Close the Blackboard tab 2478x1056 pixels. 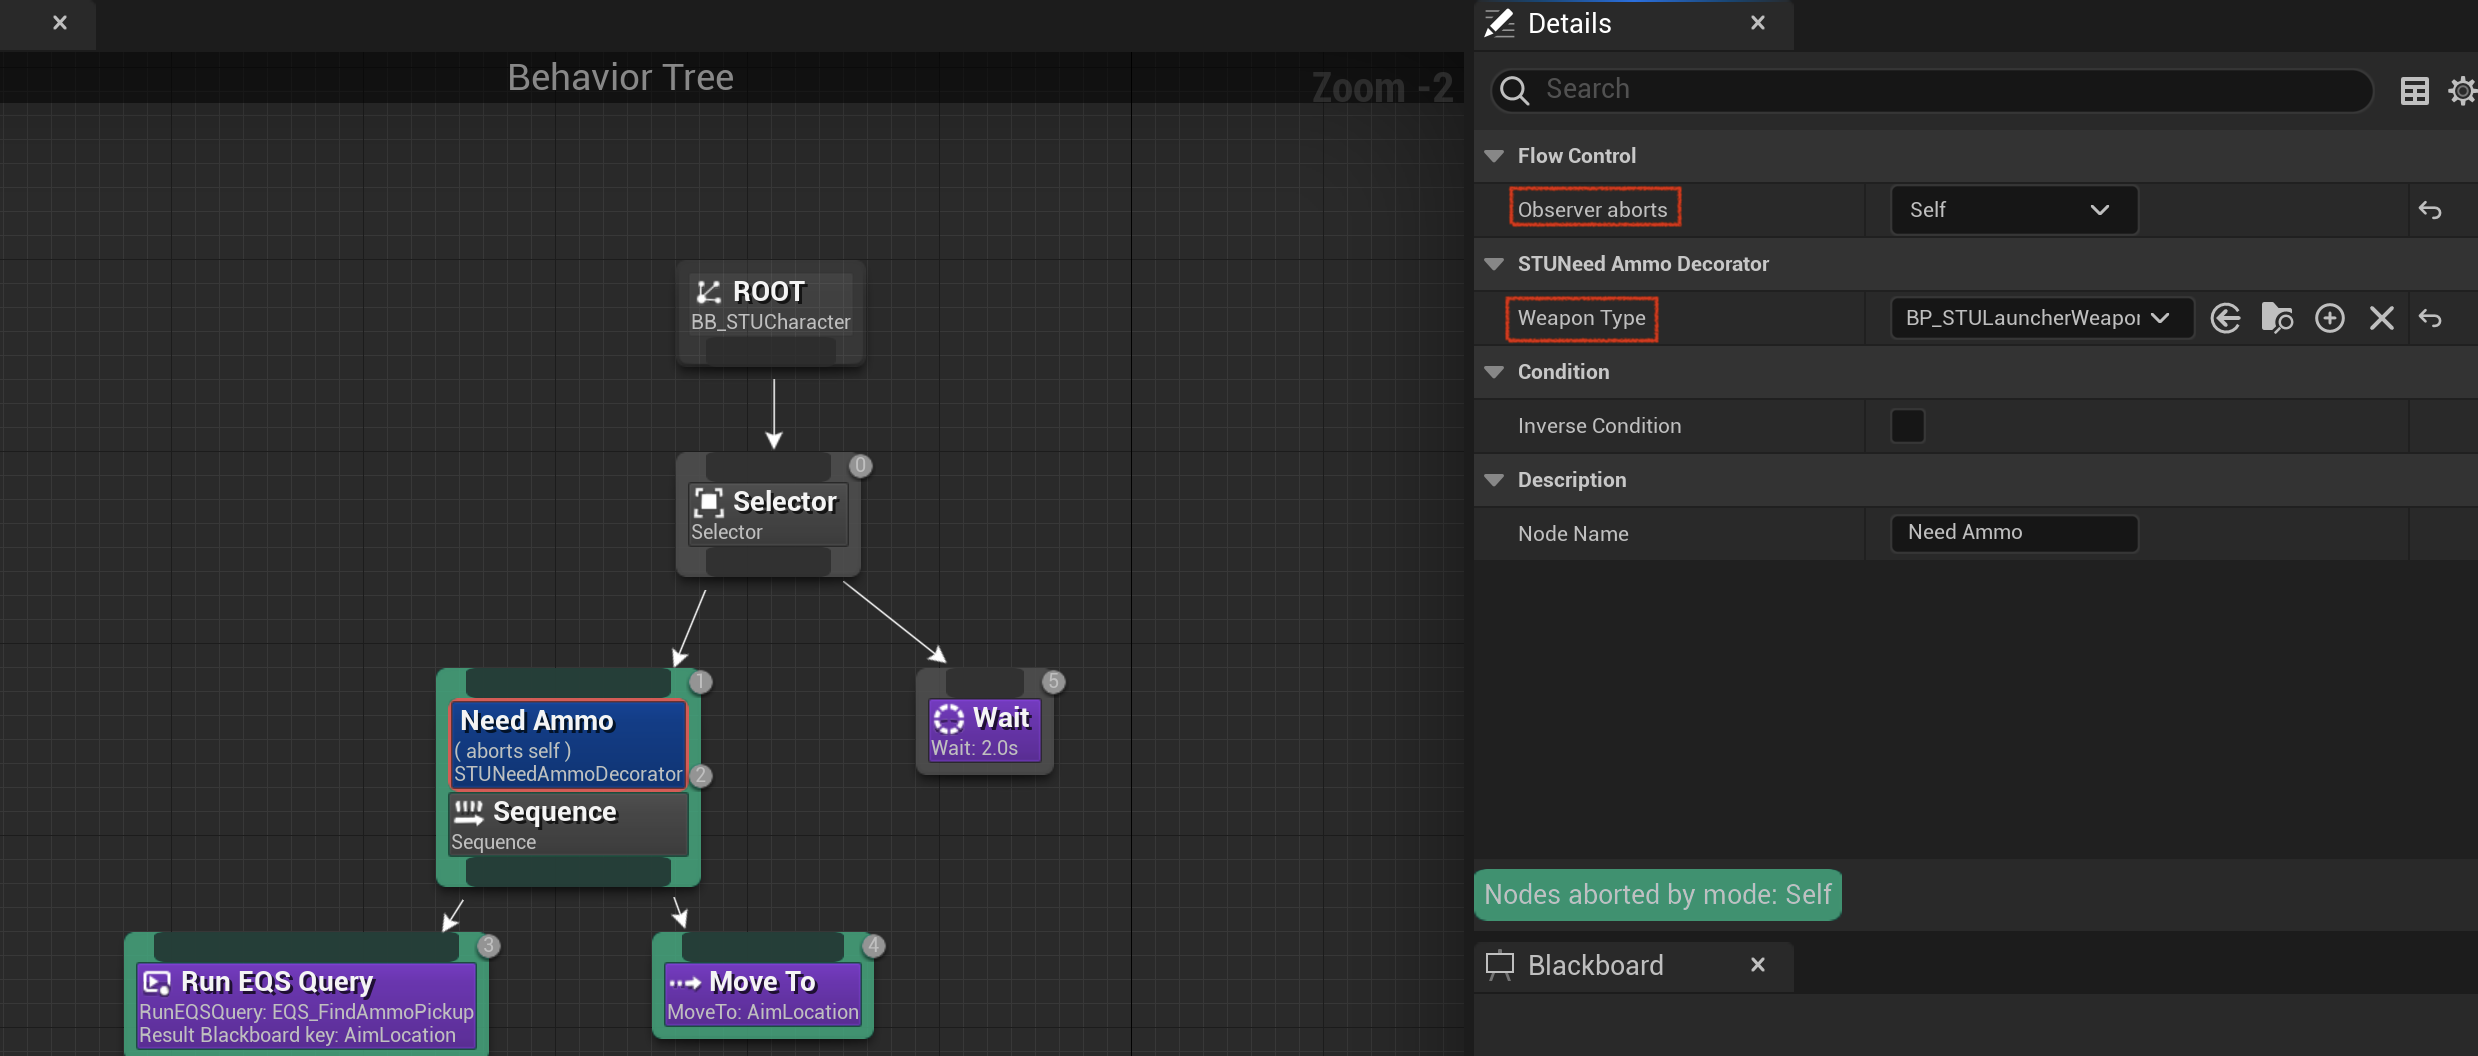[1758, 965]
